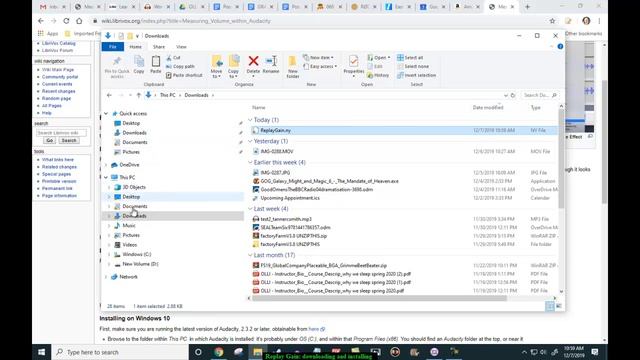640x360 pixels.
Task: Click the Paste ribbon icon
Action: [x=156, y=64]
